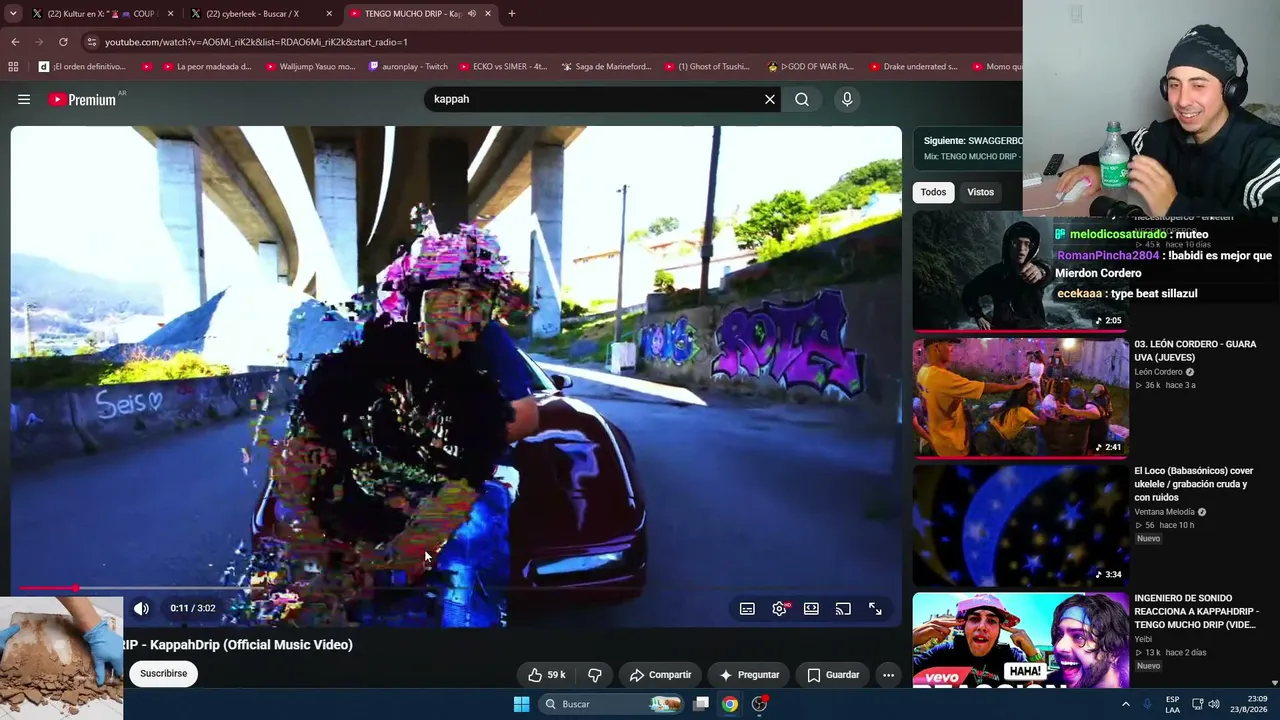Viewport: 1280px width, 720px height.
Task: Open 'INGENIERO DE SONIDO REACCIONA' video title
Action: pyautogui.click(x=1196, y=611)
